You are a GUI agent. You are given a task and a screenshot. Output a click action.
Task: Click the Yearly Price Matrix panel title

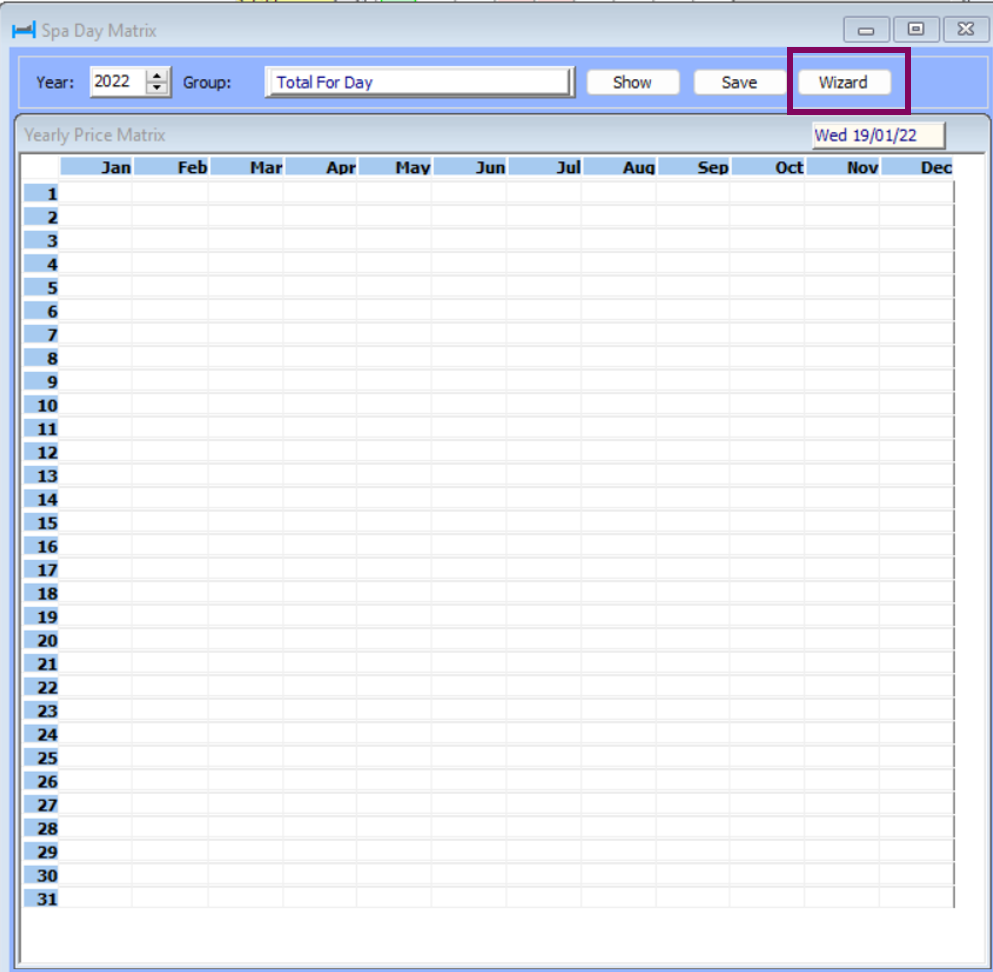point(94,135)
